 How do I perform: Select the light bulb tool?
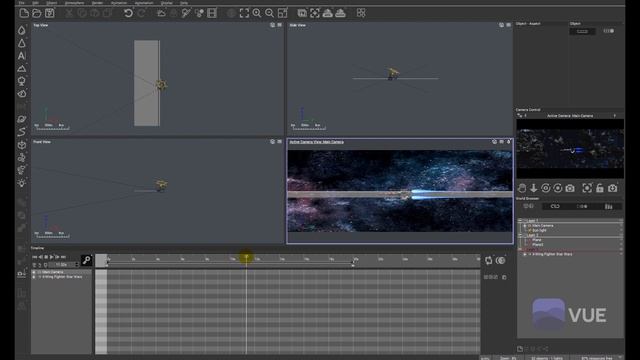22,183
